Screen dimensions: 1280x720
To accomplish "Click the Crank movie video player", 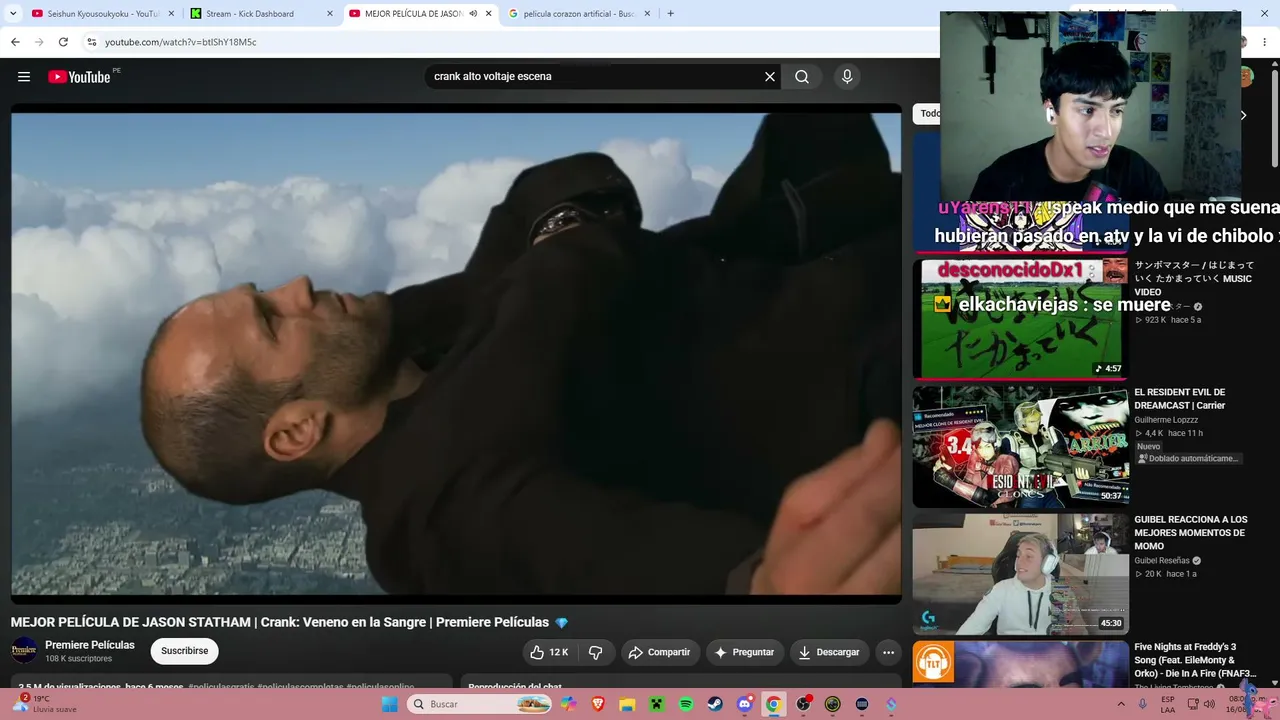I will pos(456,353).
